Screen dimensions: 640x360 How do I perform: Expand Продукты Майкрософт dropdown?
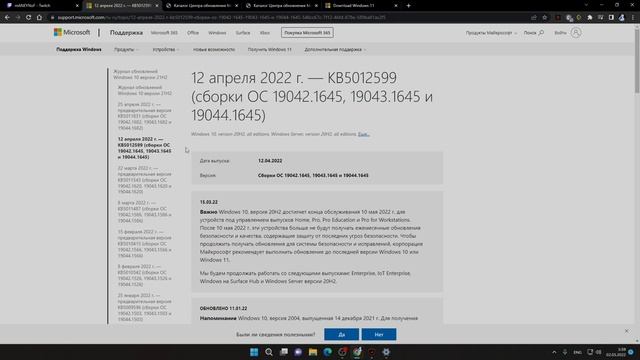(491, 33)
